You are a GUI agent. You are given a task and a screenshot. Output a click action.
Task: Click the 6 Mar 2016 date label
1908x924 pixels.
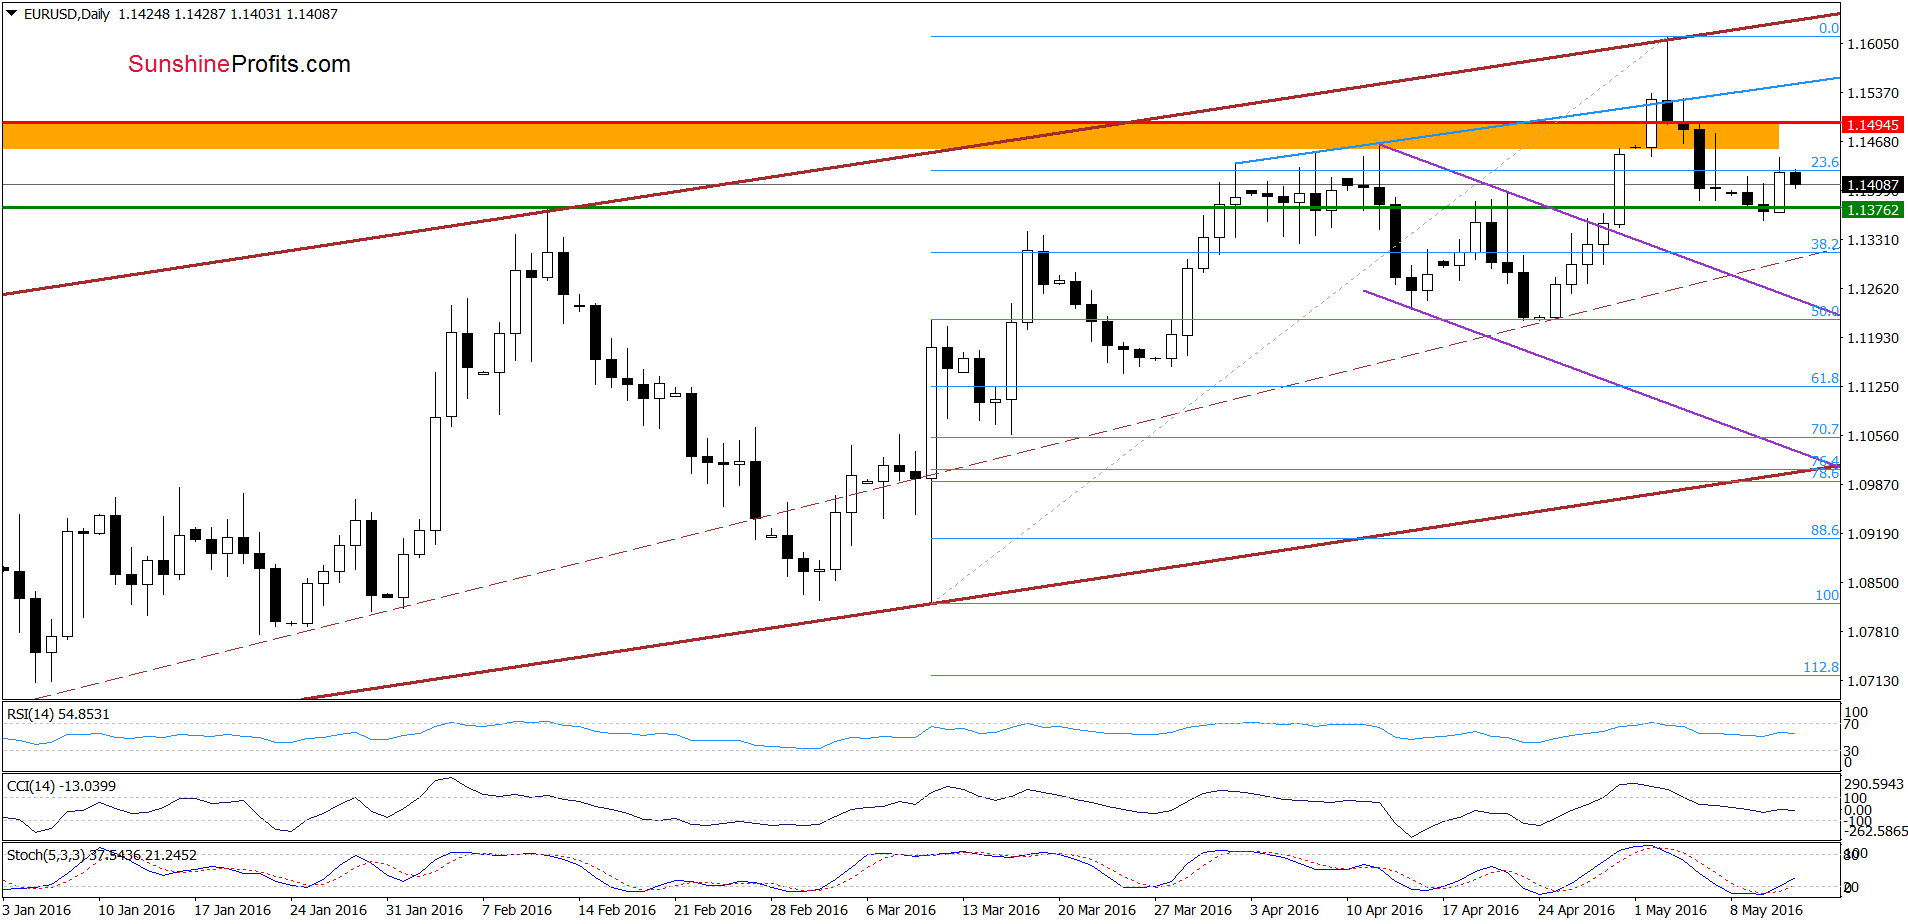coord(901,910)
